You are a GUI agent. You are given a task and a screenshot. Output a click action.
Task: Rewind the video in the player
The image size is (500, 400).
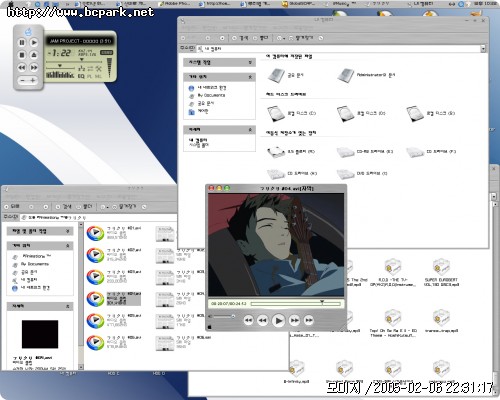point(262,321)
